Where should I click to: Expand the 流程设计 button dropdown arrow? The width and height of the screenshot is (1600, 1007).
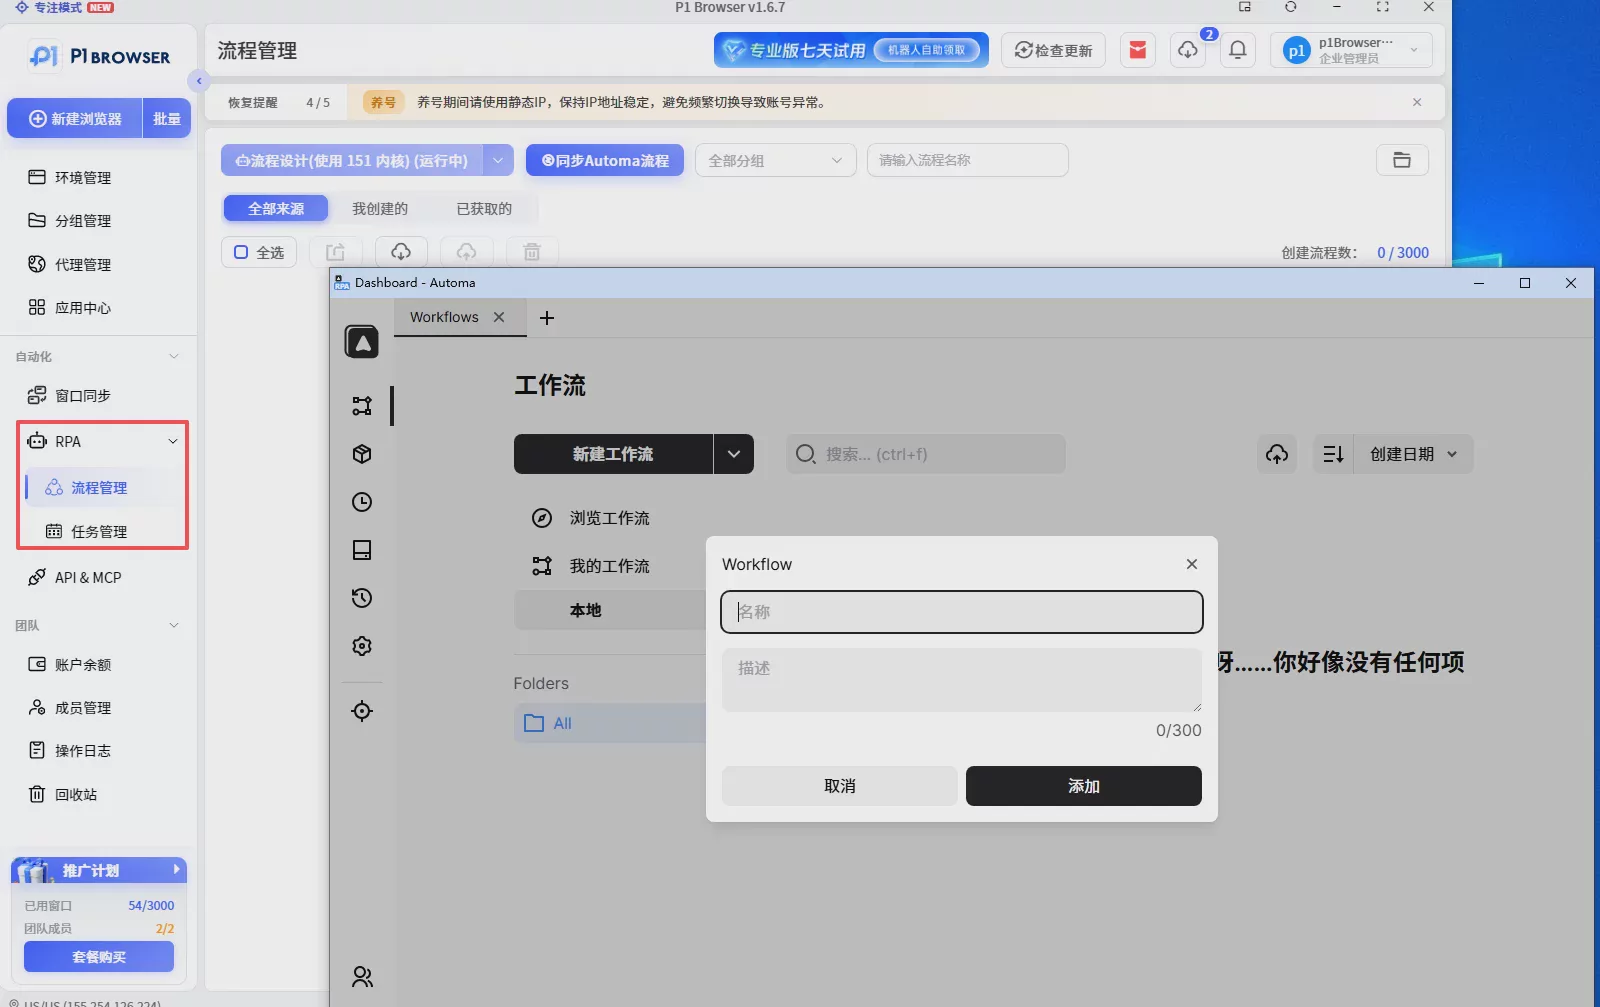point(498,160)
